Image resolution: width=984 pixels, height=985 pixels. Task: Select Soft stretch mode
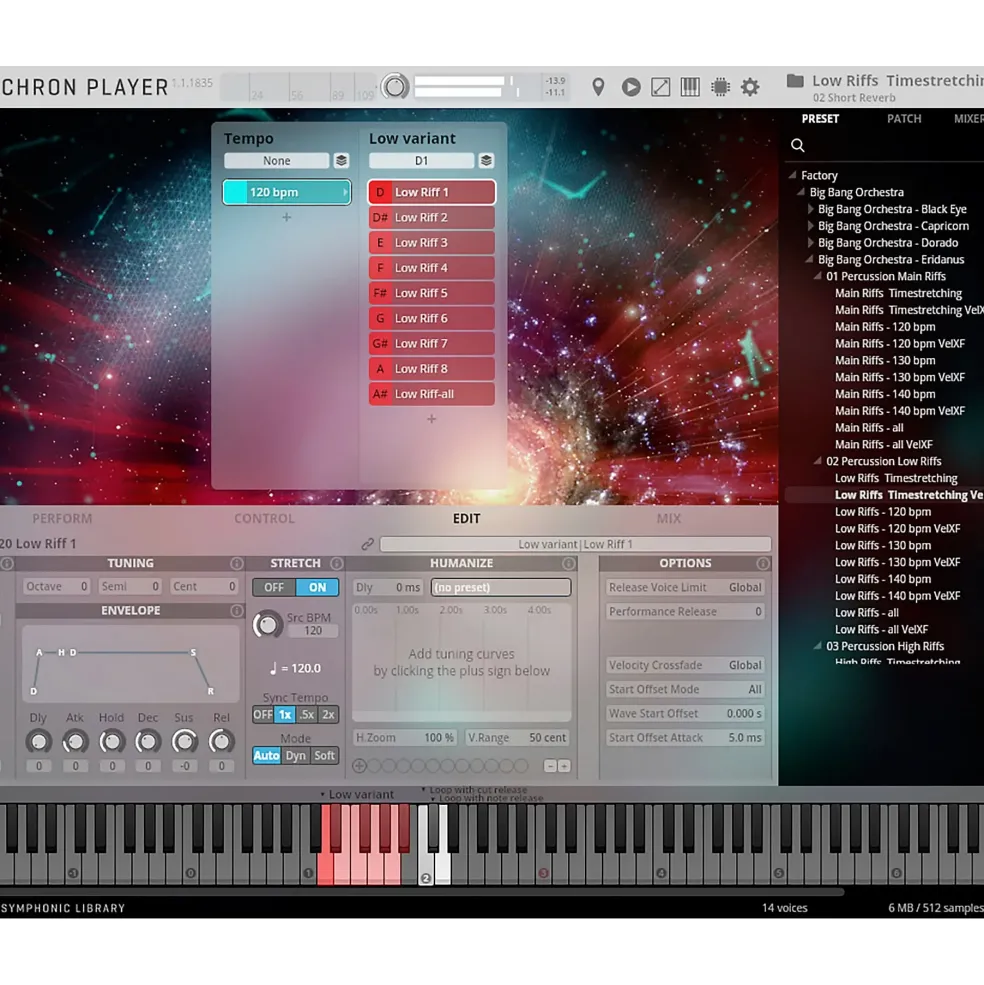pyautogui.click(x=324, y=756)
